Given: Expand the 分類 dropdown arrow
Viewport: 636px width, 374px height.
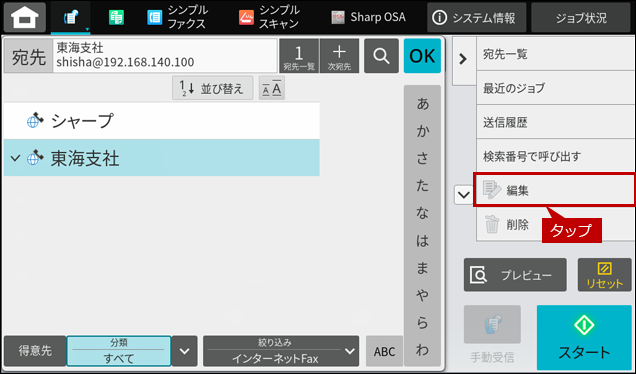Looking at the screenshot, I should 185,351.
